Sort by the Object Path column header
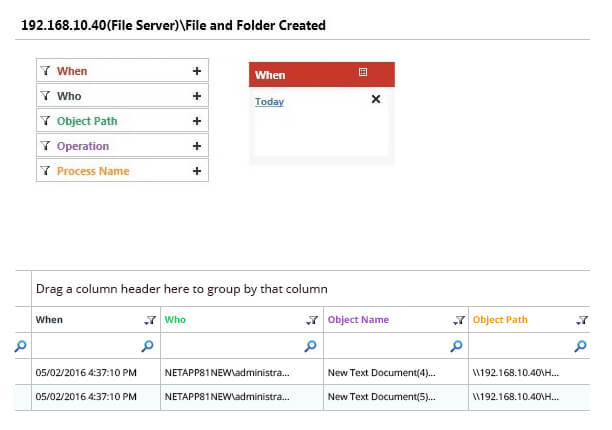 (500, 320)
